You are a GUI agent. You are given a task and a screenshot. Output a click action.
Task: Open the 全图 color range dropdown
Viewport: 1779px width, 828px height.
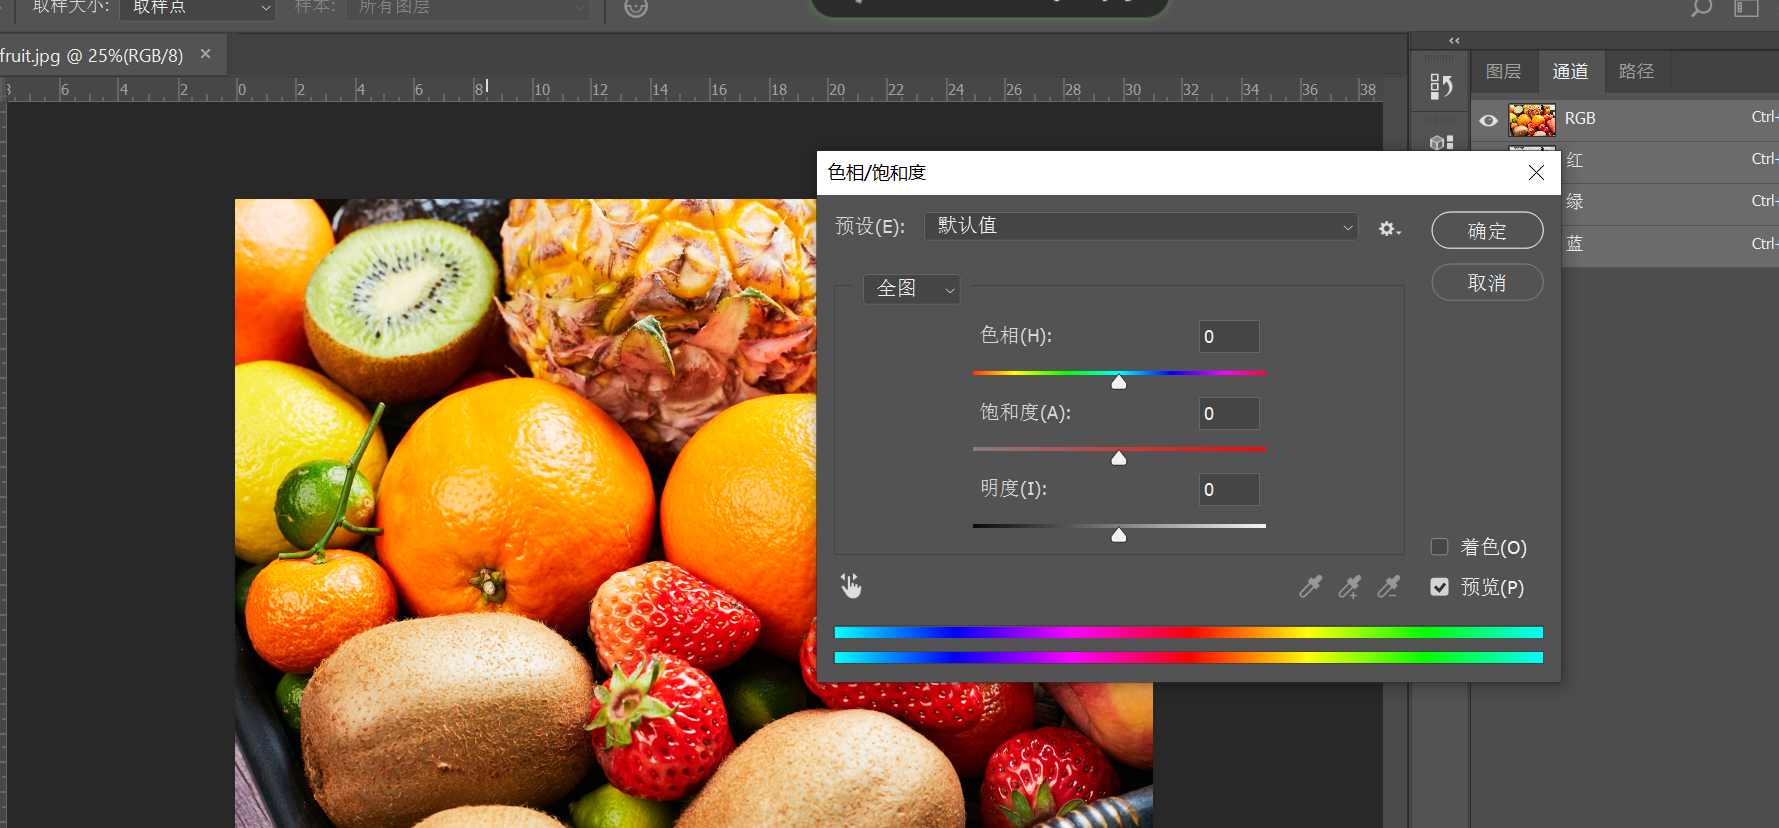(911, 289)
